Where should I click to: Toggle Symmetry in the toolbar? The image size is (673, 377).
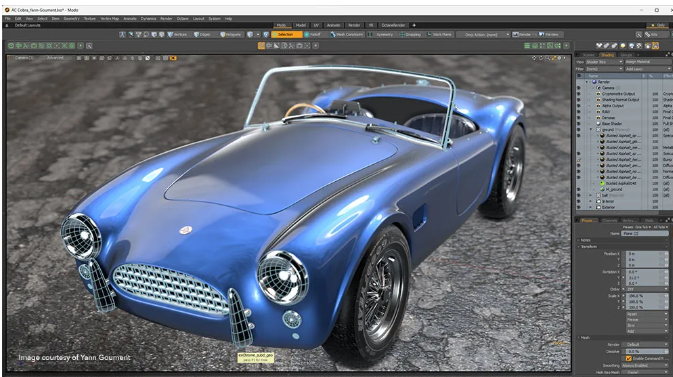381,34
